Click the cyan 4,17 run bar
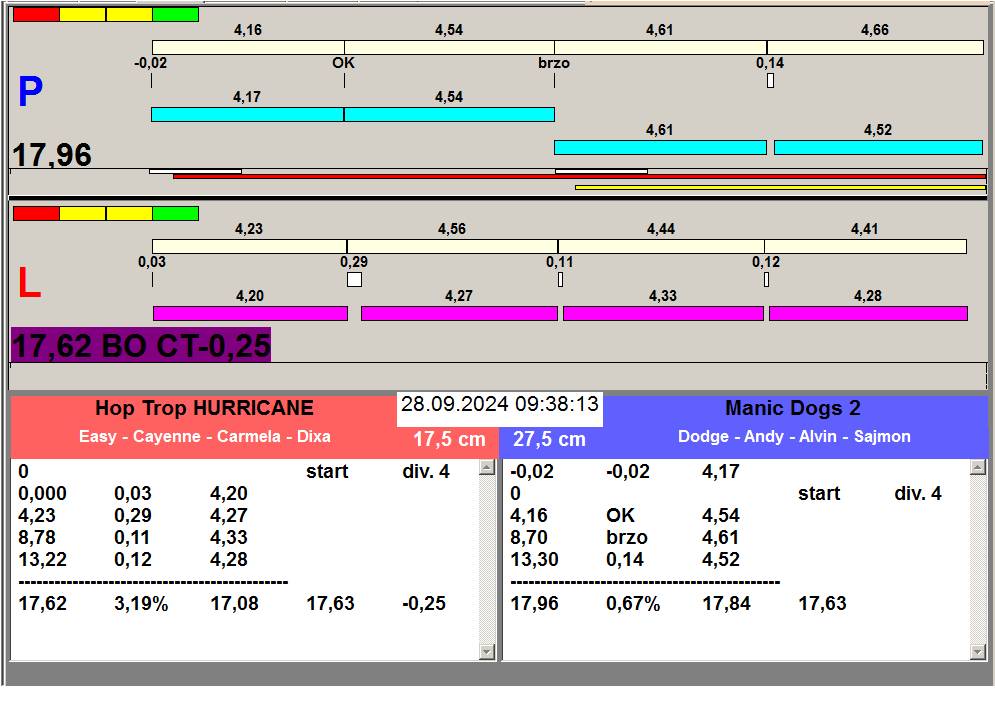The image size is (995, 716). (x=247, y=114)
